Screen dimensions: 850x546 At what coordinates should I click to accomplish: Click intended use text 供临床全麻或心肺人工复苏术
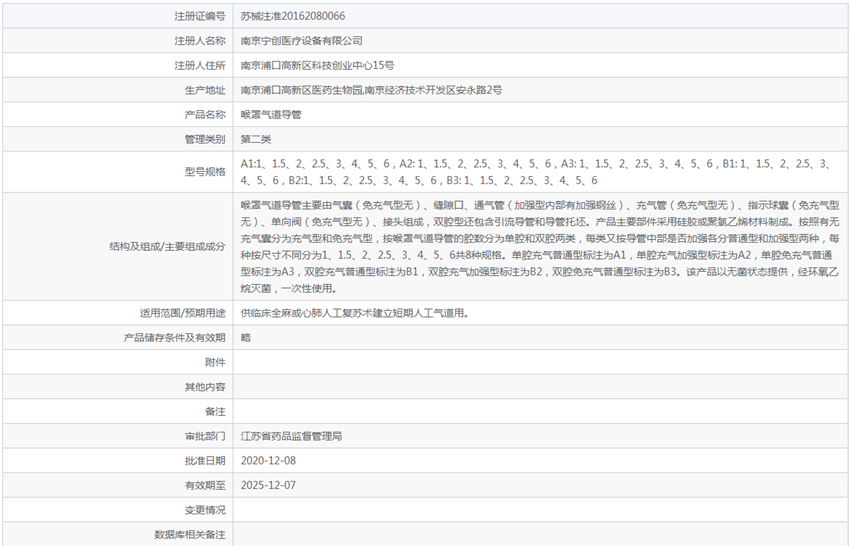[355, 313]
